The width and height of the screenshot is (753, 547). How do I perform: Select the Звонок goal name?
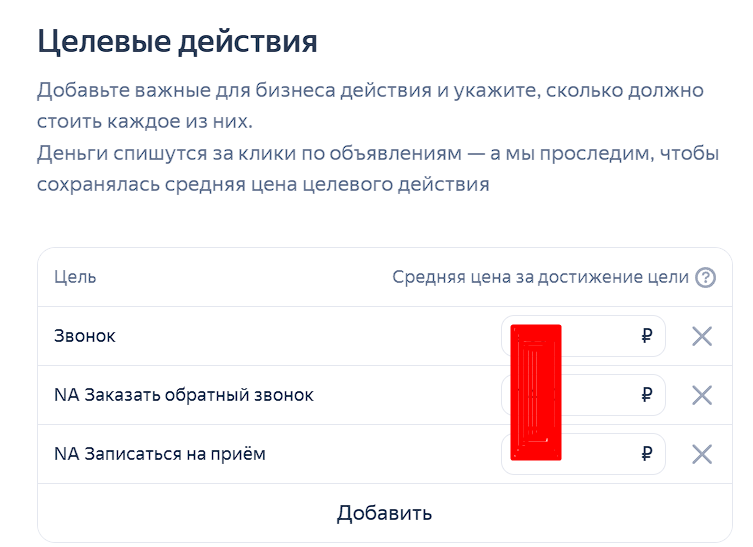point(85,336)
